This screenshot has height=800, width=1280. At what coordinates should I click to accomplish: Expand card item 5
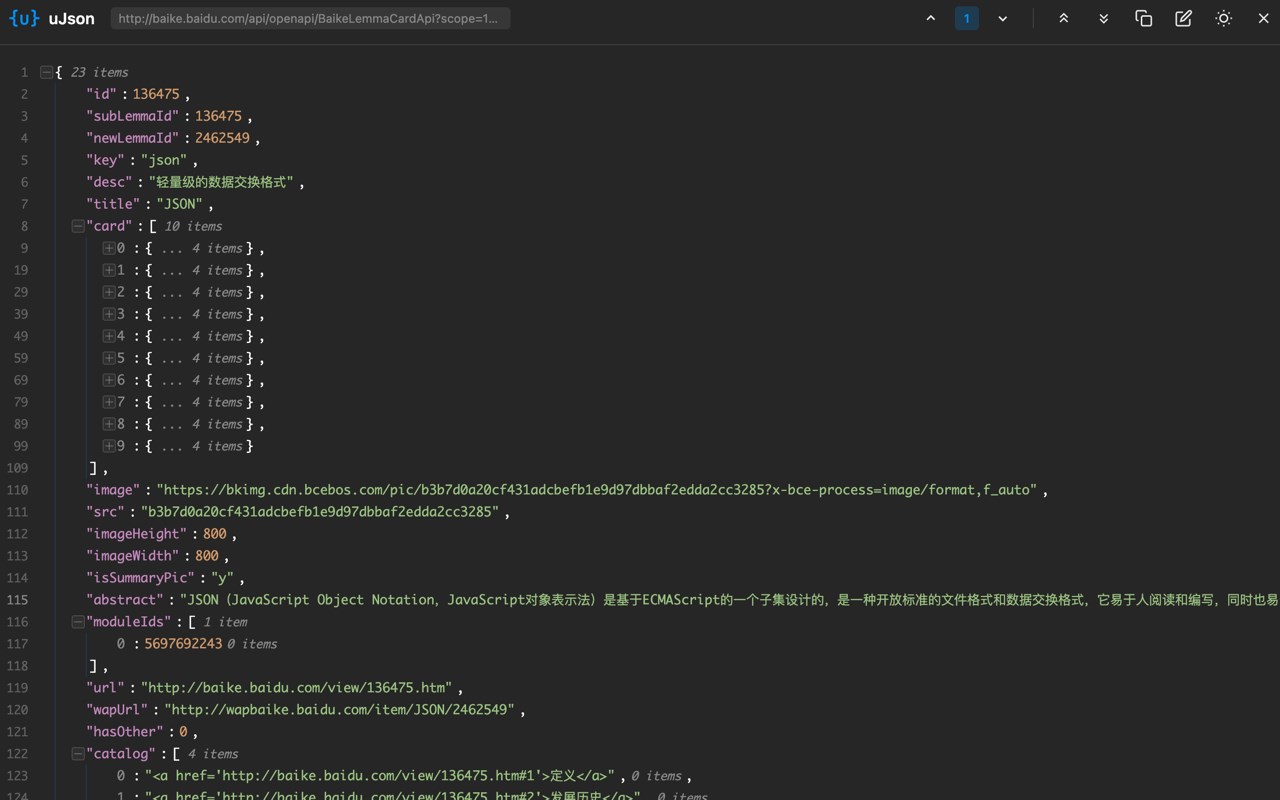click(x=108, y=358)
